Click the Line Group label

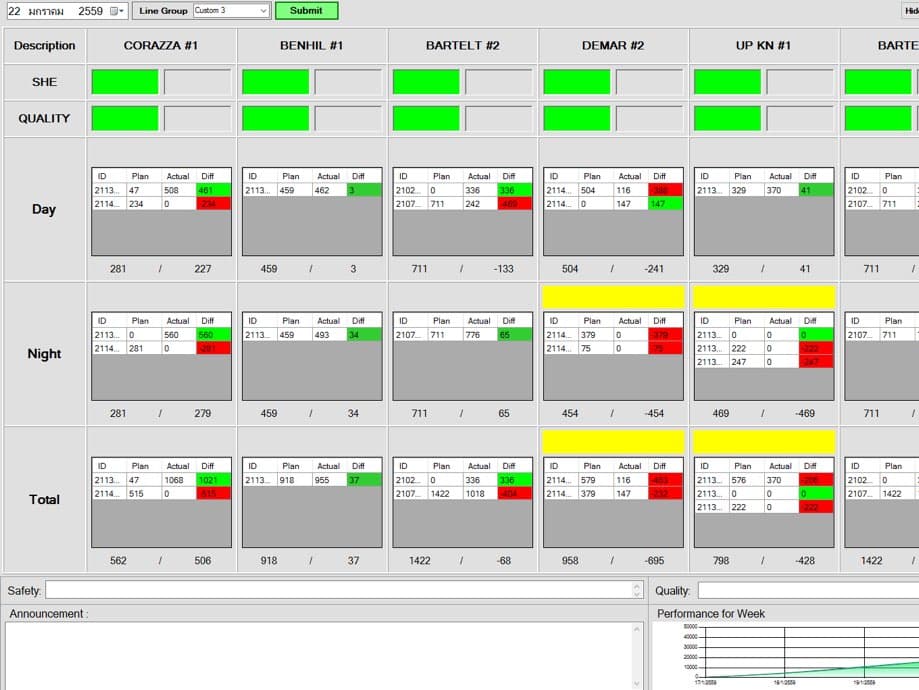click(x=163, y=11)
